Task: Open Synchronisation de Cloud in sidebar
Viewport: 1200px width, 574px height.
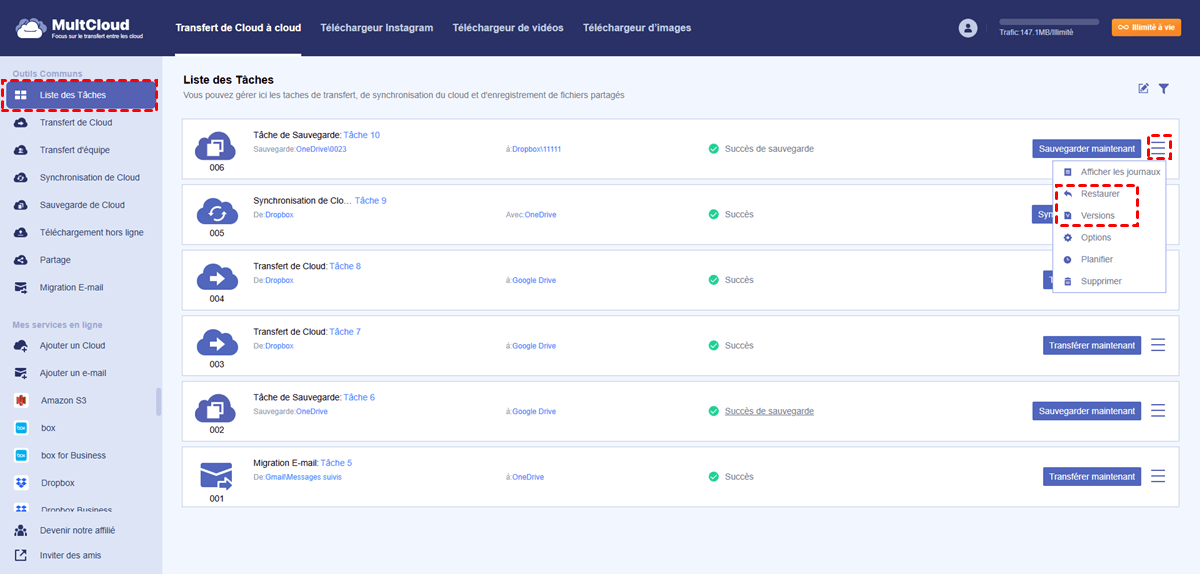Action: point(90,178)
